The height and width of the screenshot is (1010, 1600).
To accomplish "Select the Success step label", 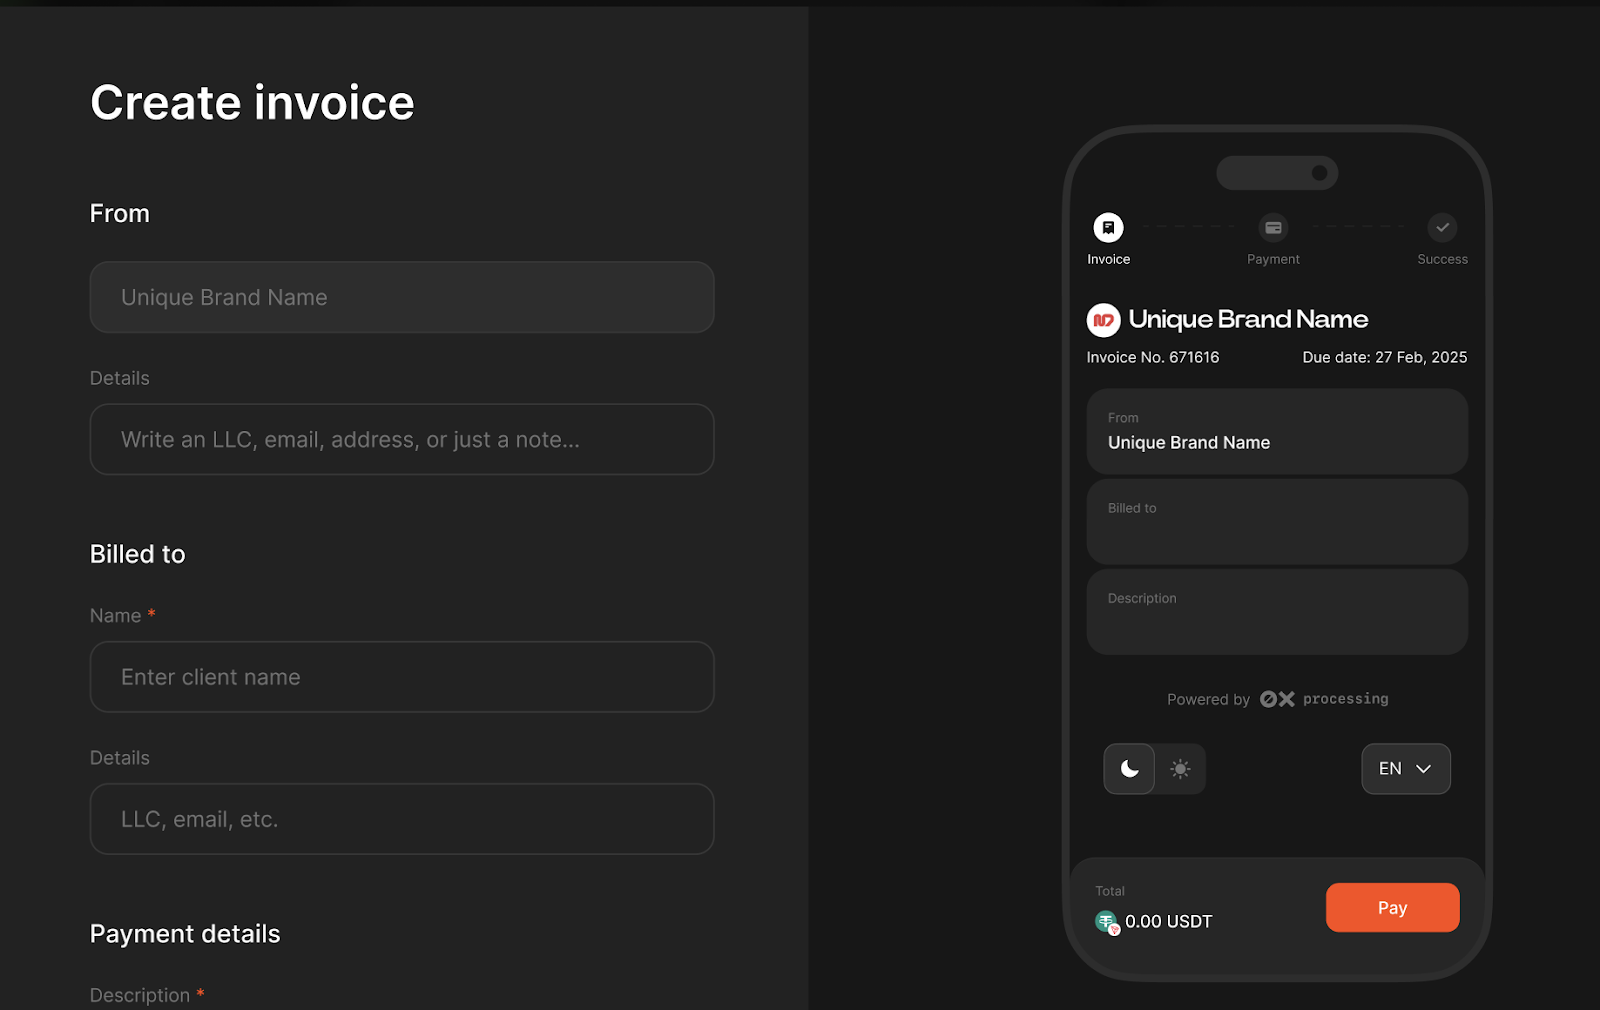I will 1442,259.
